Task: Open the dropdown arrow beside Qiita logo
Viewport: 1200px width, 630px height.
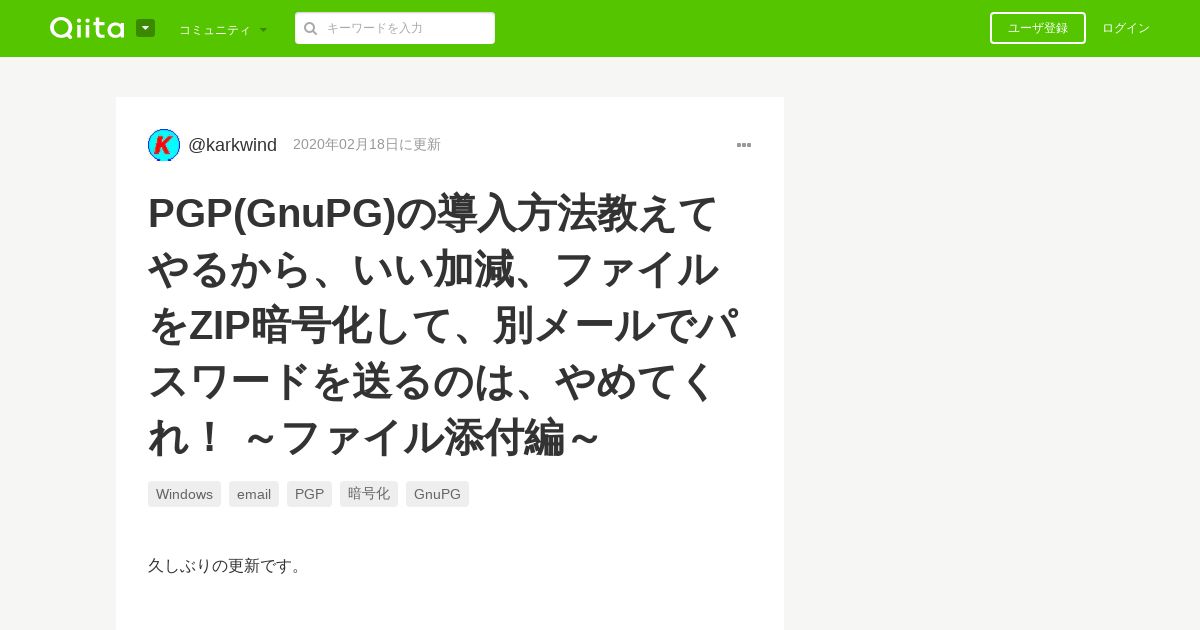Action: pyautogui.click(x=145, y=28)
